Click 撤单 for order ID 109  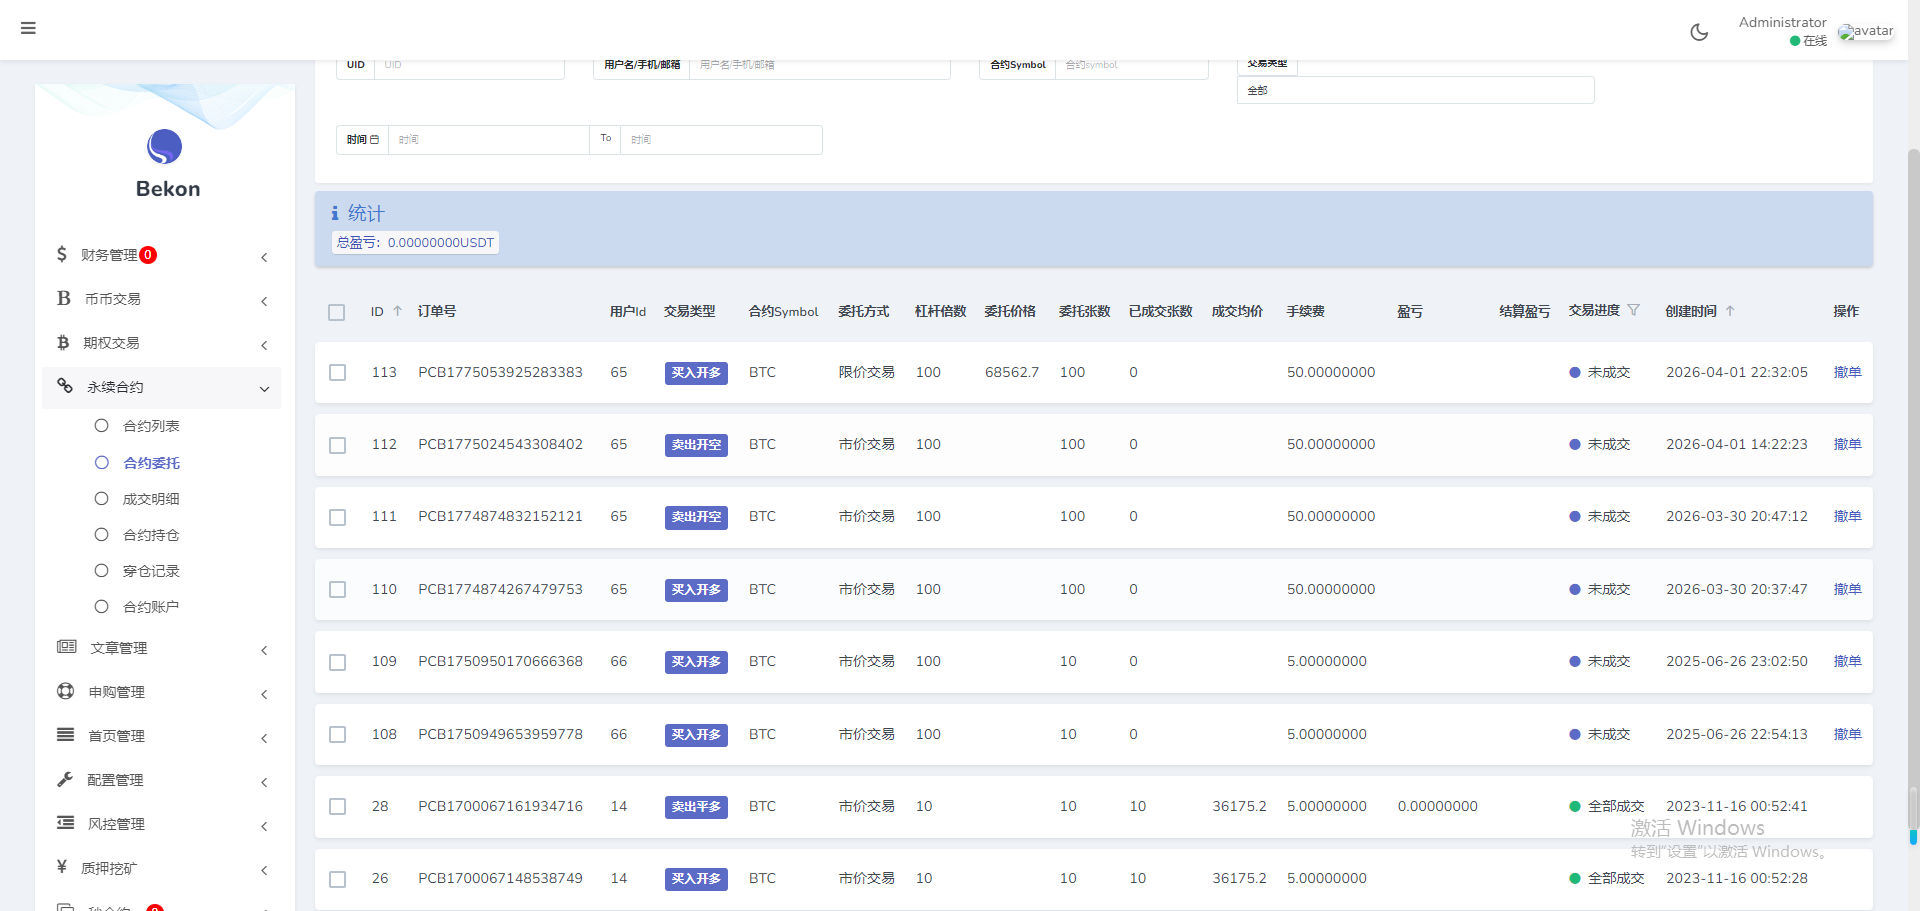[1847, 661]
